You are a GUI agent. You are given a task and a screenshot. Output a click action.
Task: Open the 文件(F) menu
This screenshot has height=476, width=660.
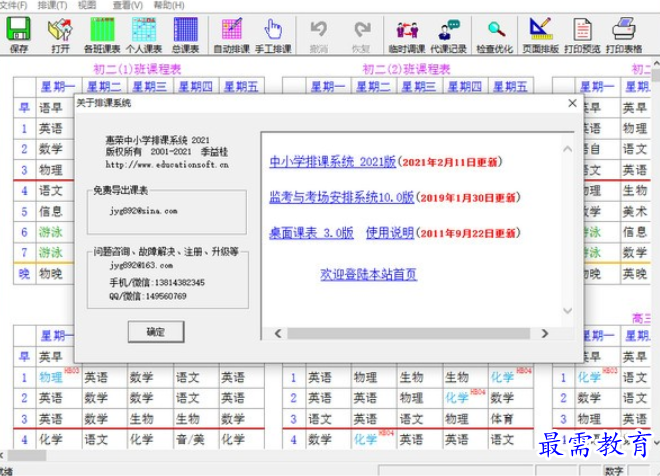13,5
